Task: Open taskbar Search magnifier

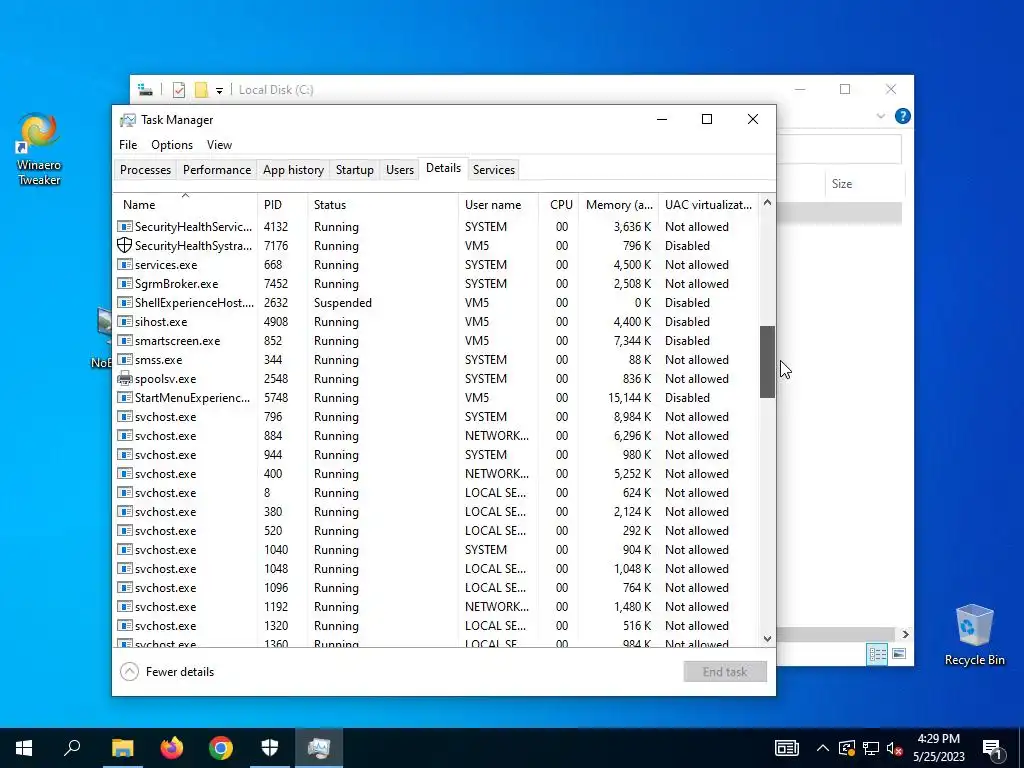Action: (x=72, y=748)
